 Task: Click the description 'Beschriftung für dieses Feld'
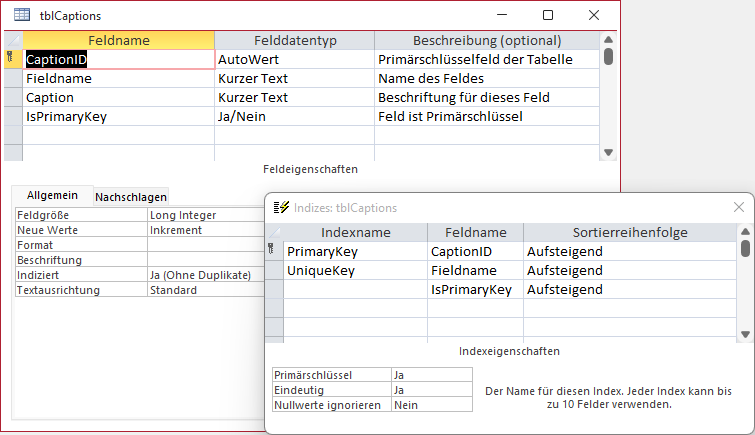pos(487,97)
